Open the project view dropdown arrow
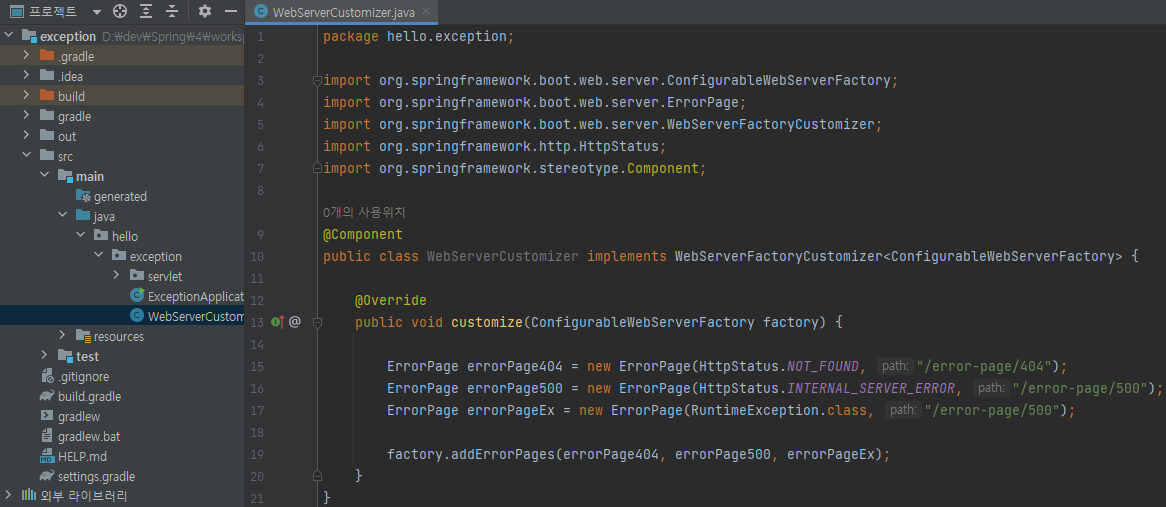Viewport: 1166px width, 507px height. [97, 12]
